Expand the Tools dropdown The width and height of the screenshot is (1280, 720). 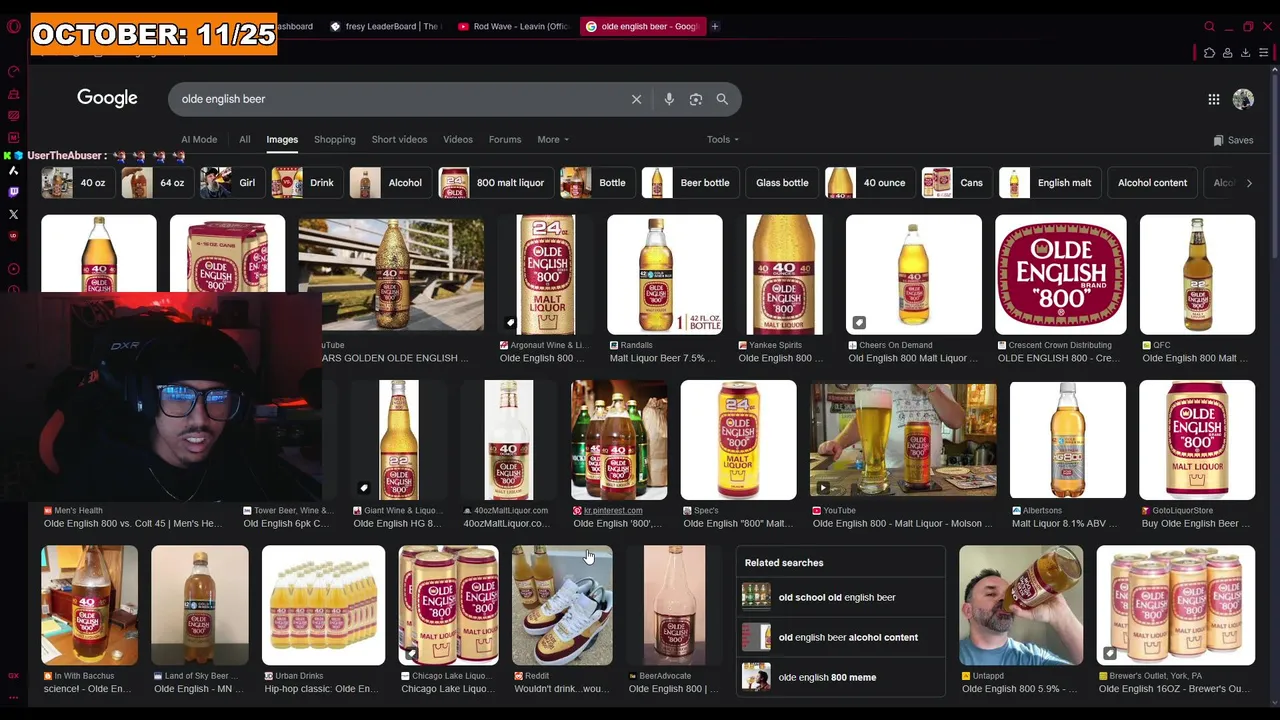point(723,139)
